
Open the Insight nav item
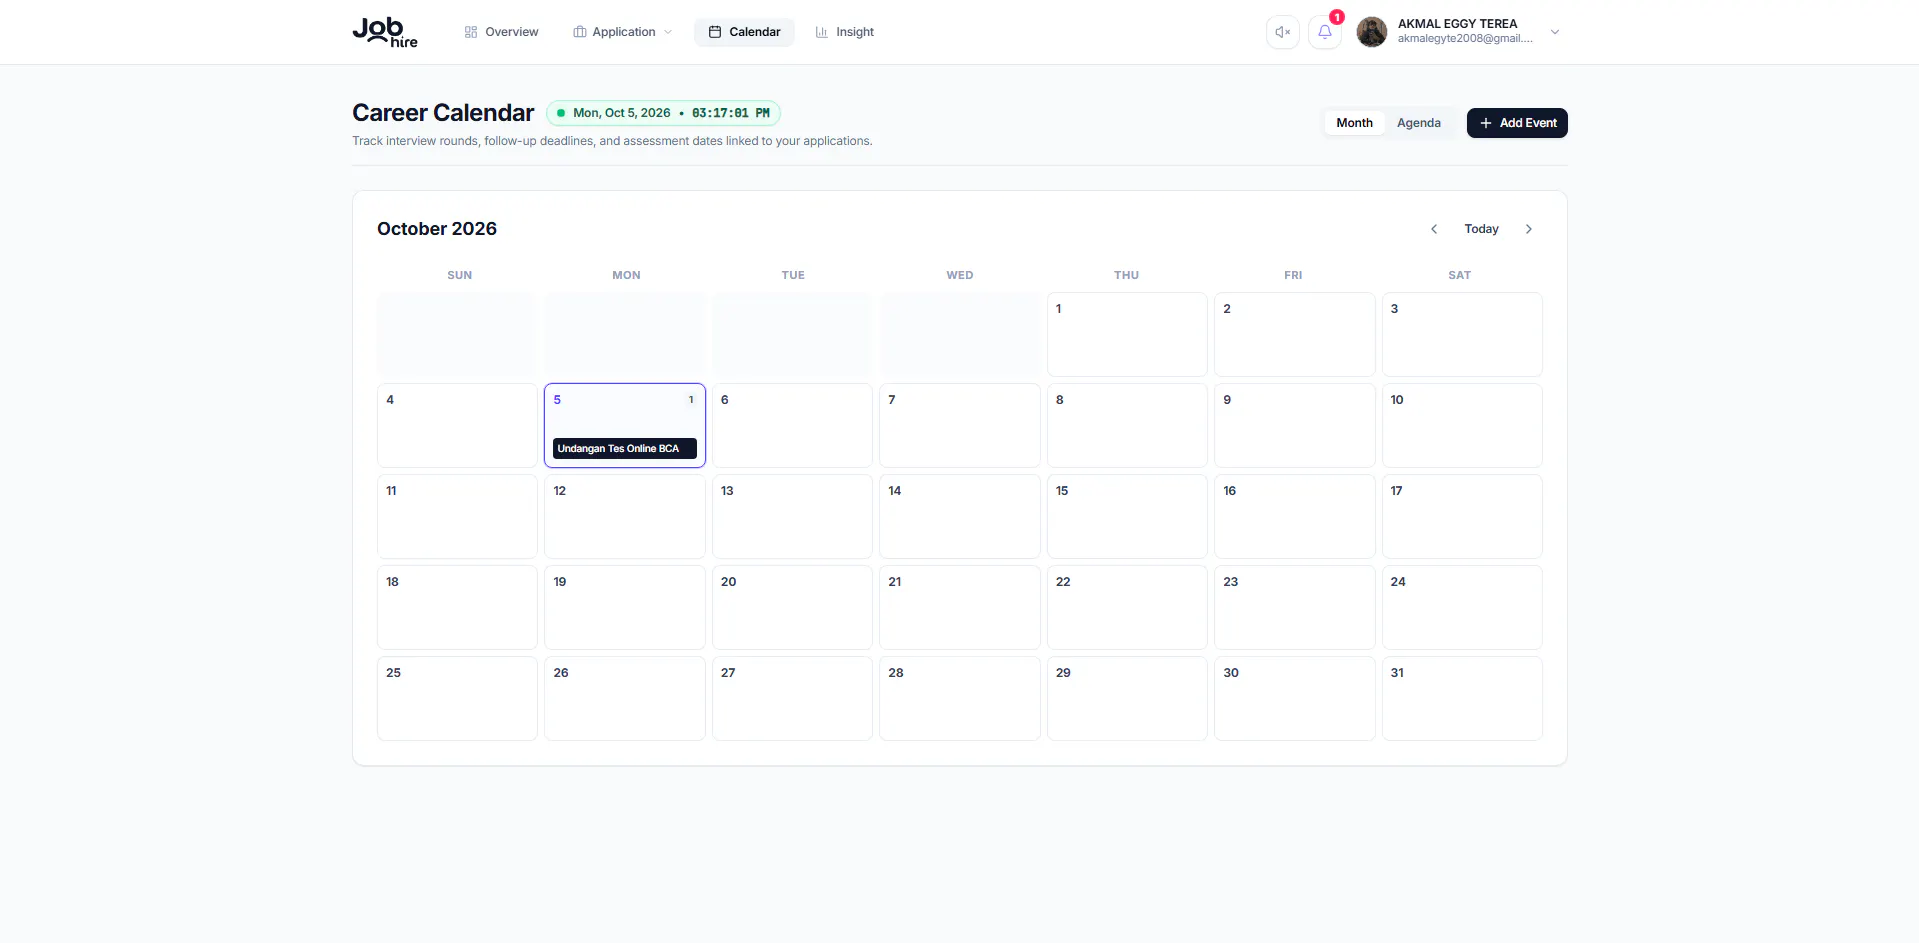pyautogui.click(x=844, y=32)
